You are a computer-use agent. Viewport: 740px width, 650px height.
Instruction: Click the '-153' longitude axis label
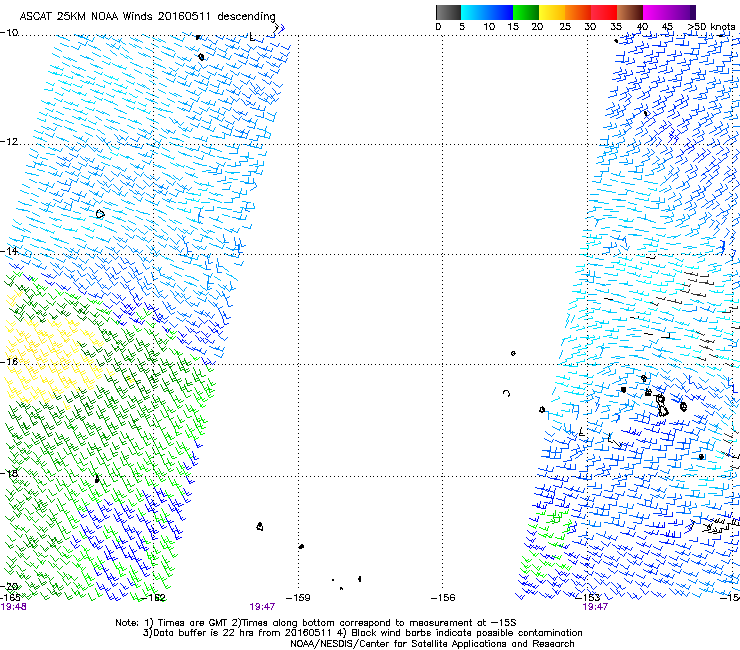click(588, 598)
